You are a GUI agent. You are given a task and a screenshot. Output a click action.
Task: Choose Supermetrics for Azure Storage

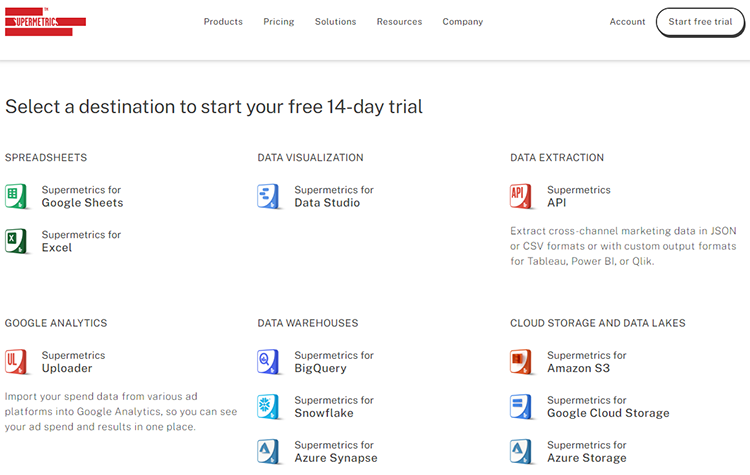pos(587,452)
